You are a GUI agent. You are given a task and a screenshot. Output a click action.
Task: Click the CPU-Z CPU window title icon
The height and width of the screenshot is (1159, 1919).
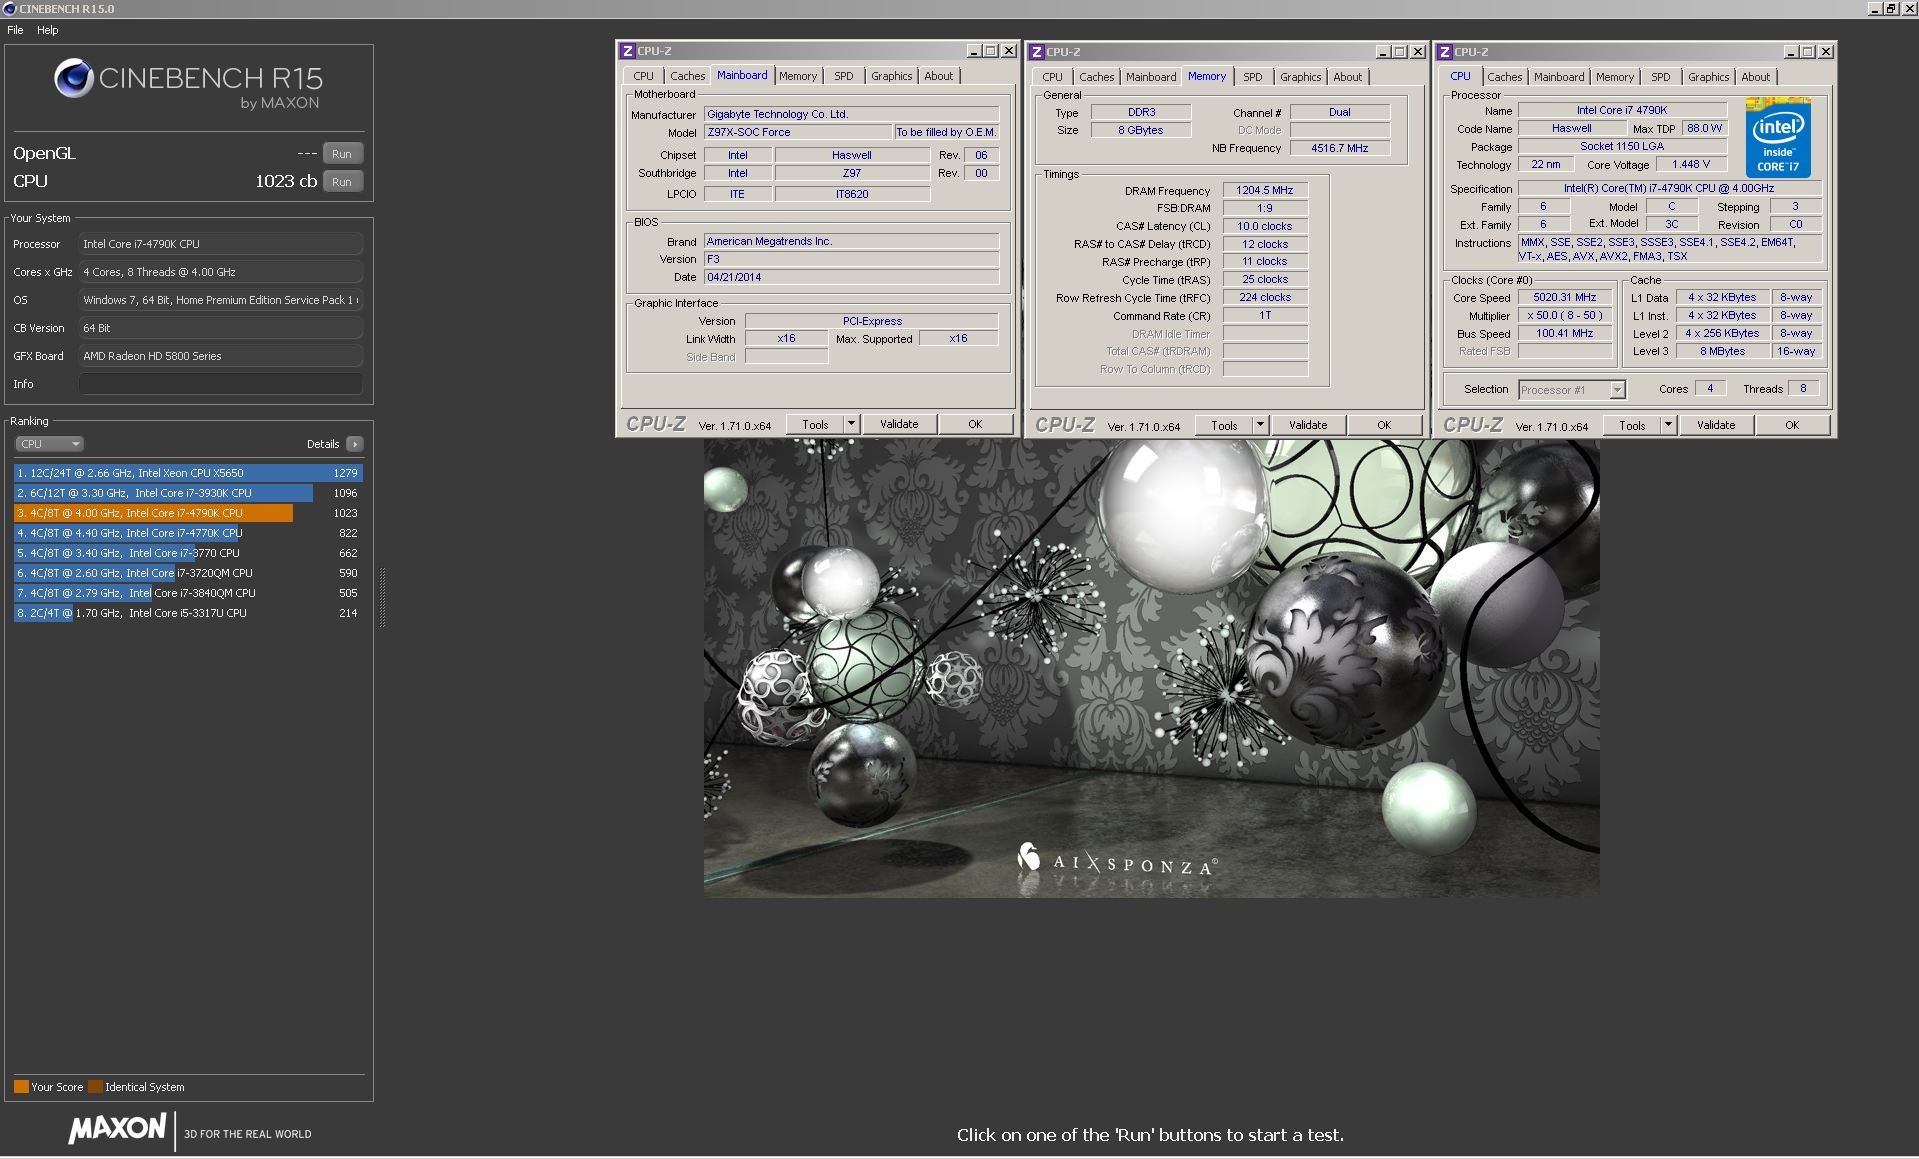click(x=1445, y=52)
